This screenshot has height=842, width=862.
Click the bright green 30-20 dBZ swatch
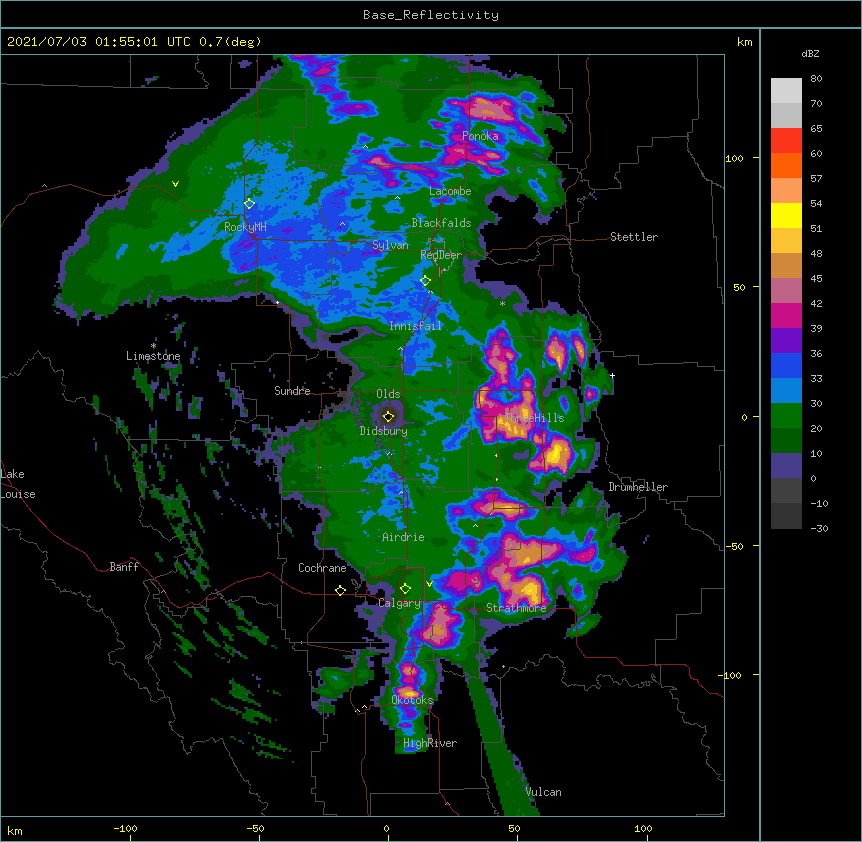click(786, 416)
